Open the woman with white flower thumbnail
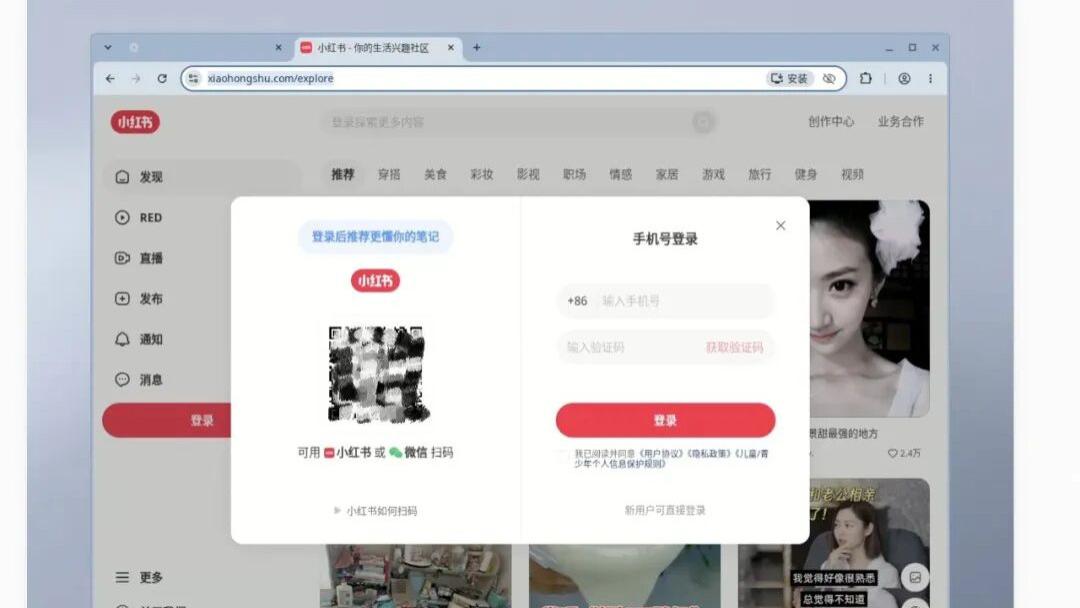The width and height of the screenshot is (1080, 608). pos(869,308)
